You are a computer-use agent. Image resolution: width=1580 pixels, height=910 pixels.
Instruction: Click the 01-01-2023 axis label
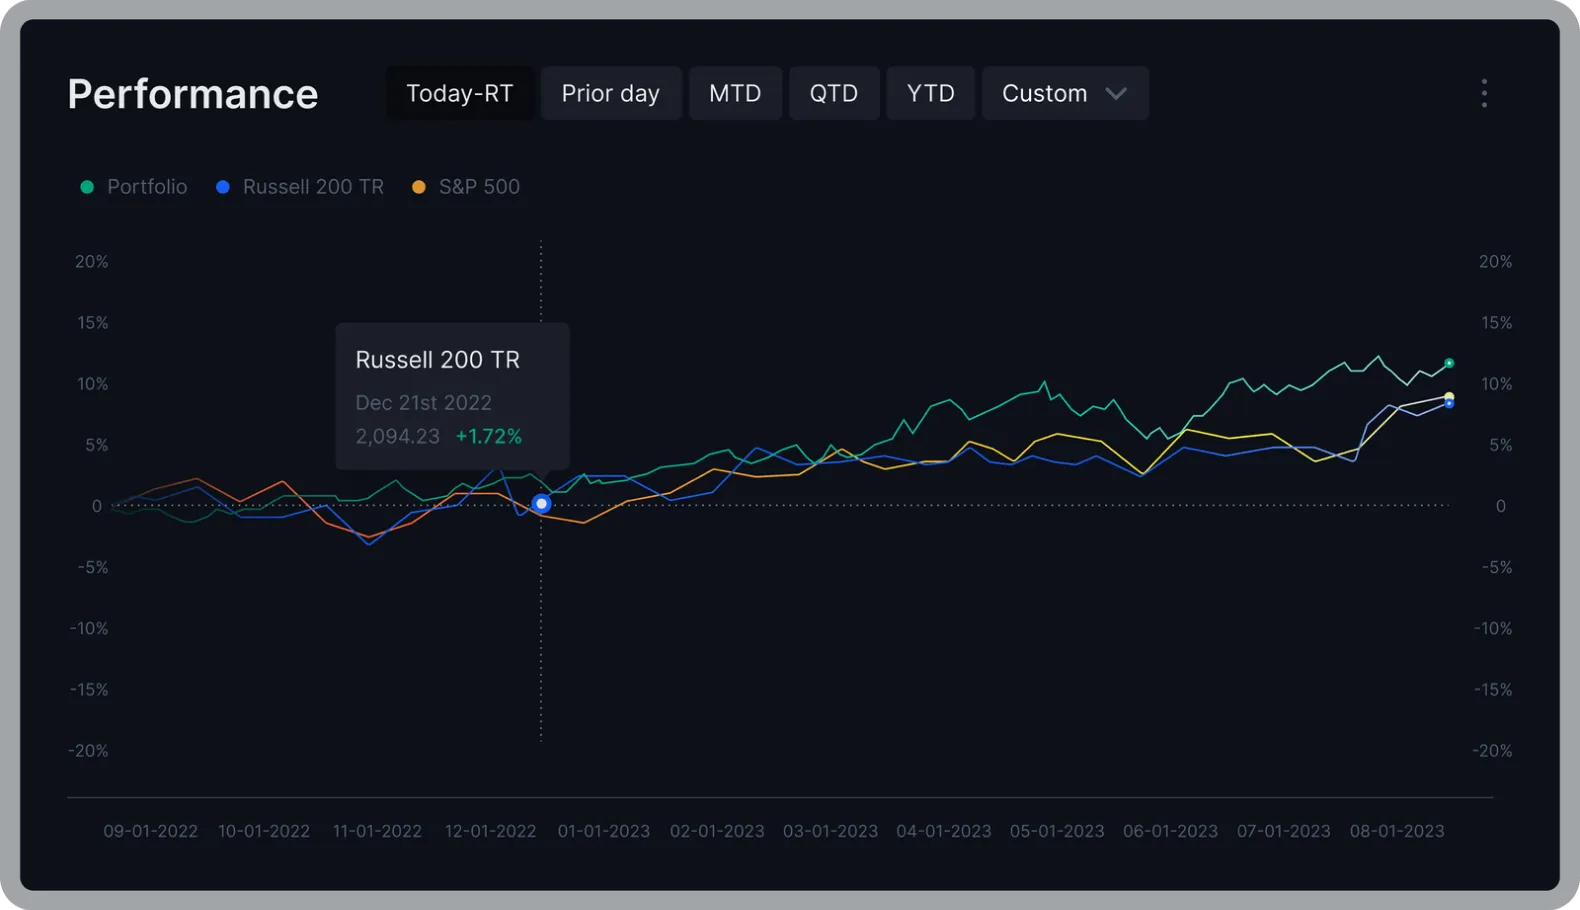(x=604, y=831)
